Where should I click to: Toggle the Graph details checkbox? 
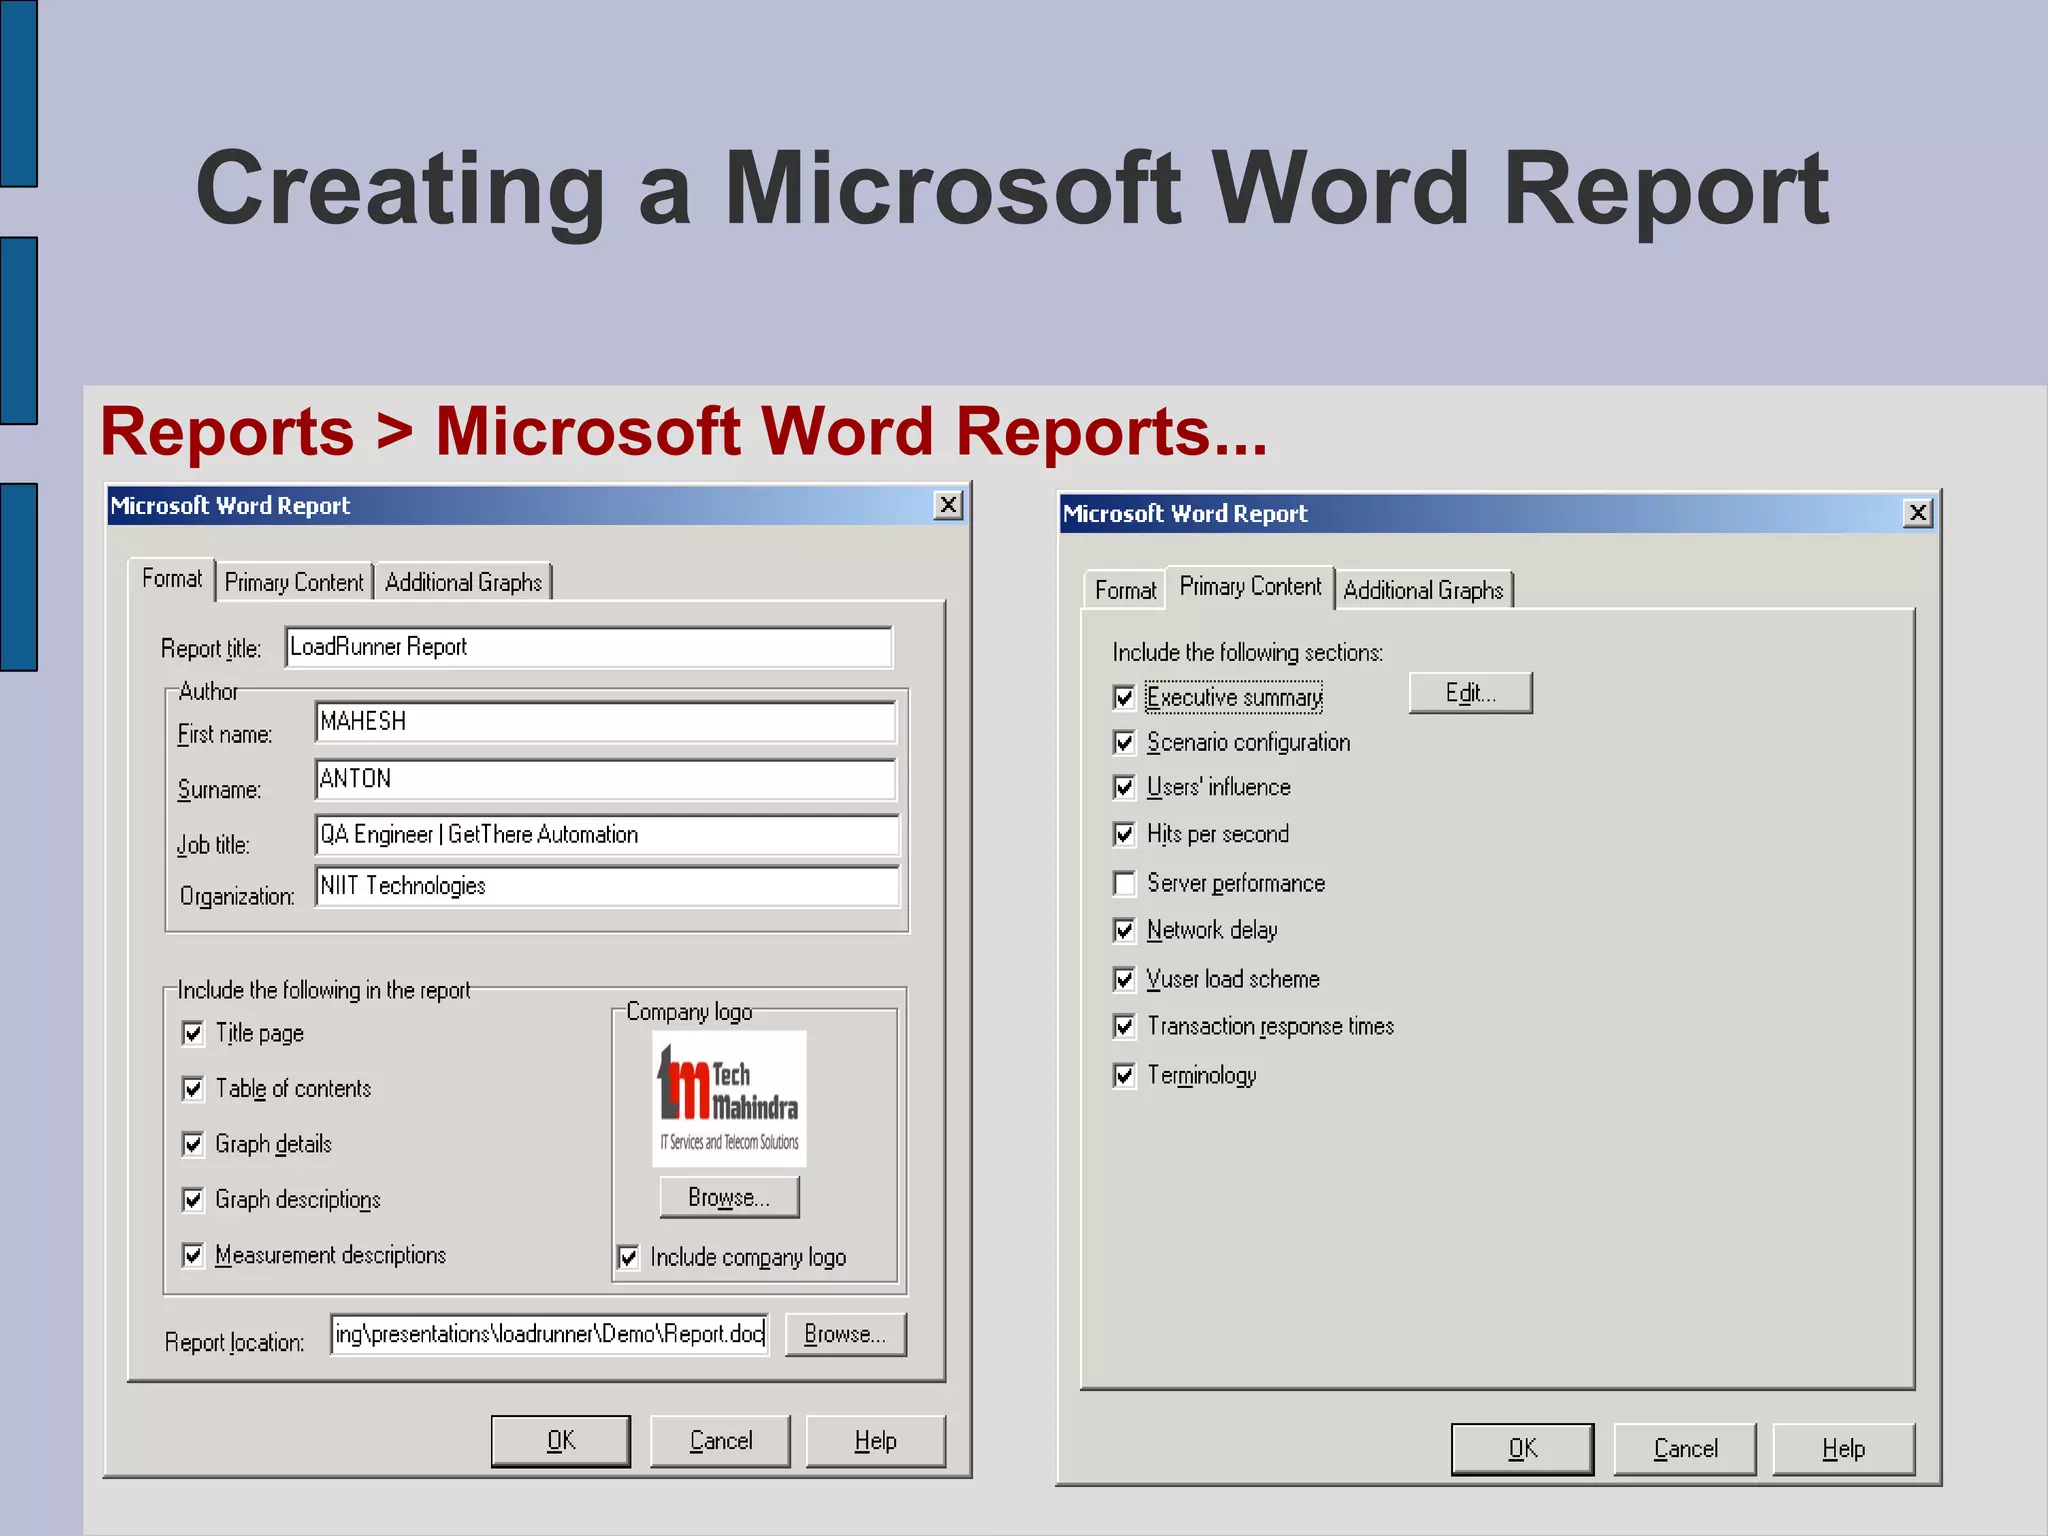click(193, 1144)
